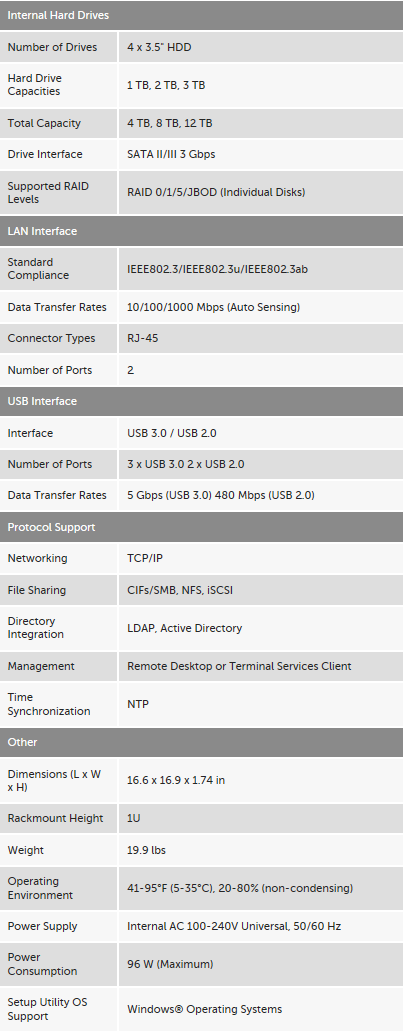This screenshot has height=1032, width=403.
Task: Select the 96 W (Maximum) power consumption value
Action: coord(170,964)
